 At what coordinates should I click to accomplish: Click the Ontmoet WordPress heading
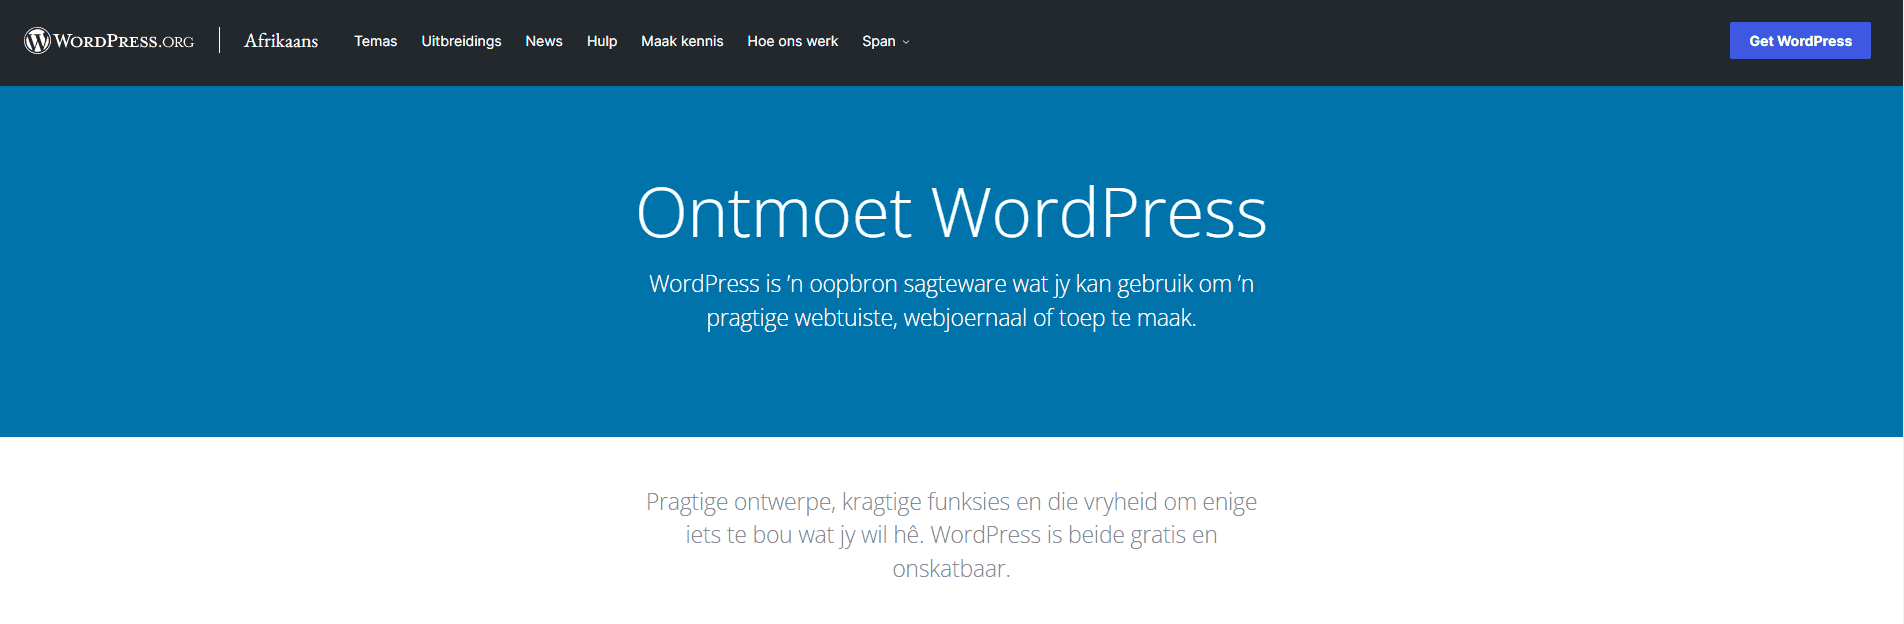pos(952,213)
